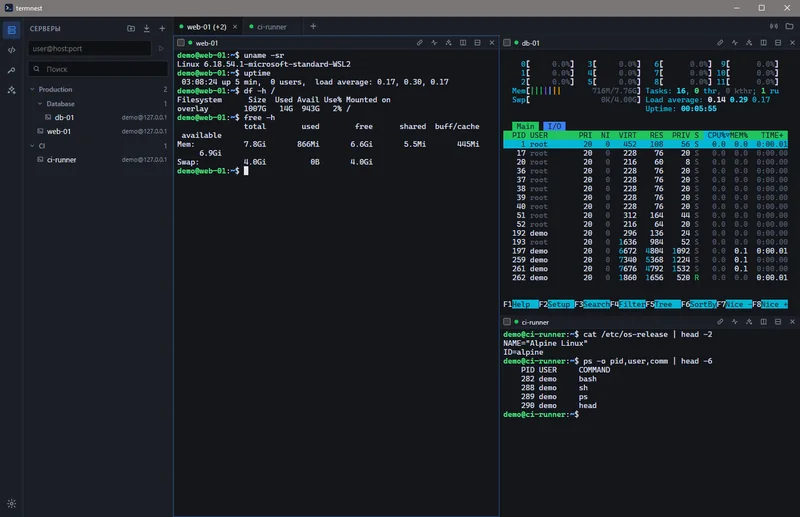Open the AI sparkles view in left rail

11,90
